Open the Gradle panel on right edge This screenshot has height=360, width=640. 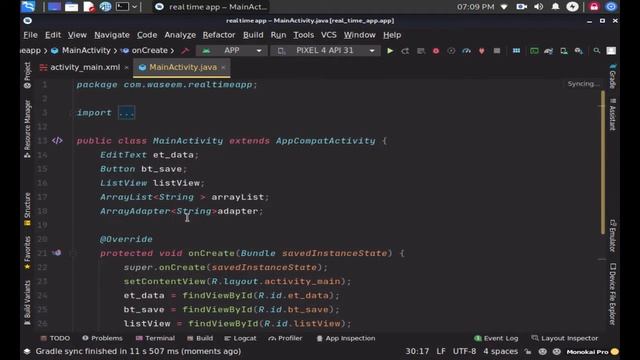612,76
